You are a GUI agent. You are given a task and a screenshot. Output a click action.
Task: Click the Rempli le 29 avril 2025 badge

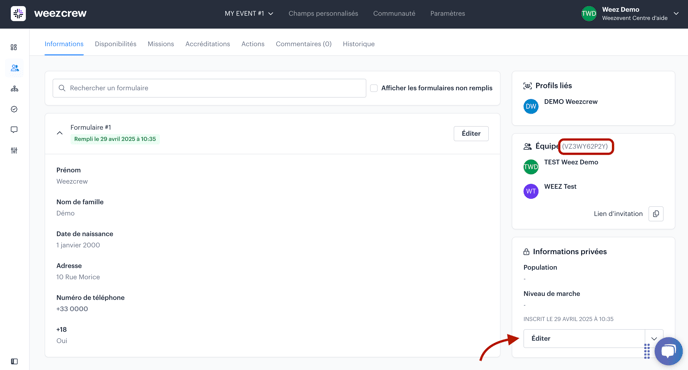point(115,139)
